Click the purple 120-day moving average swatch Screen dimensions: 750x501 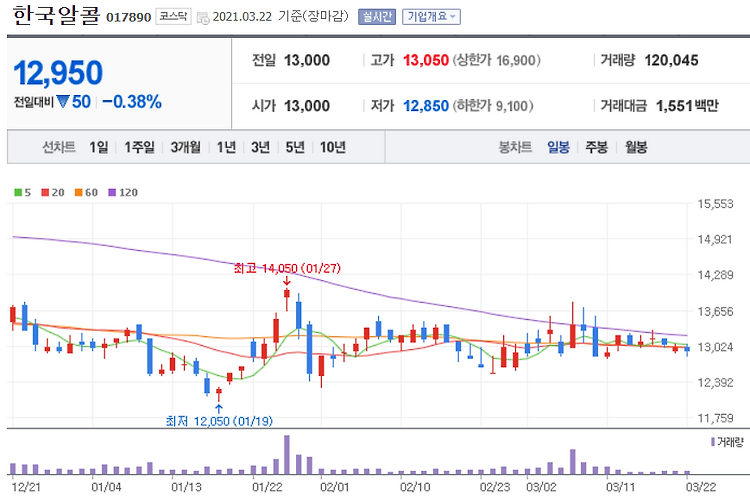[x=112, y=192]
